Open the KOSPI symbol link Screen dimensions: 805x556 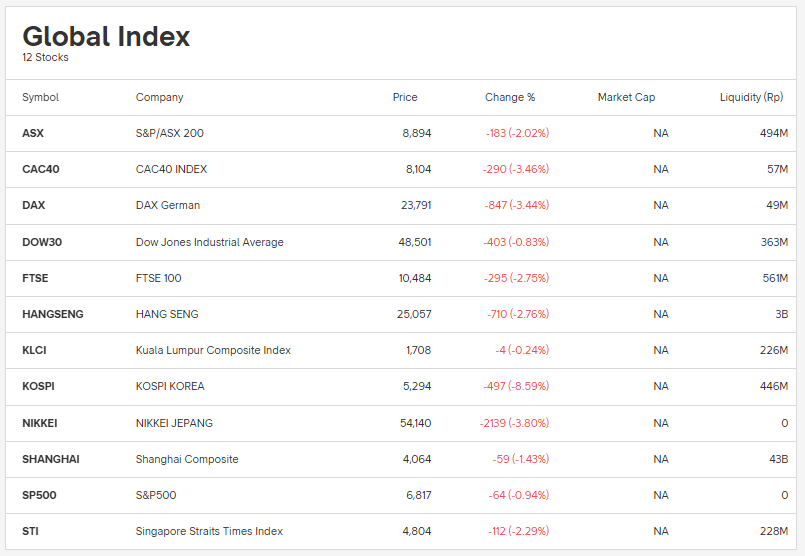tap(38, 386)
